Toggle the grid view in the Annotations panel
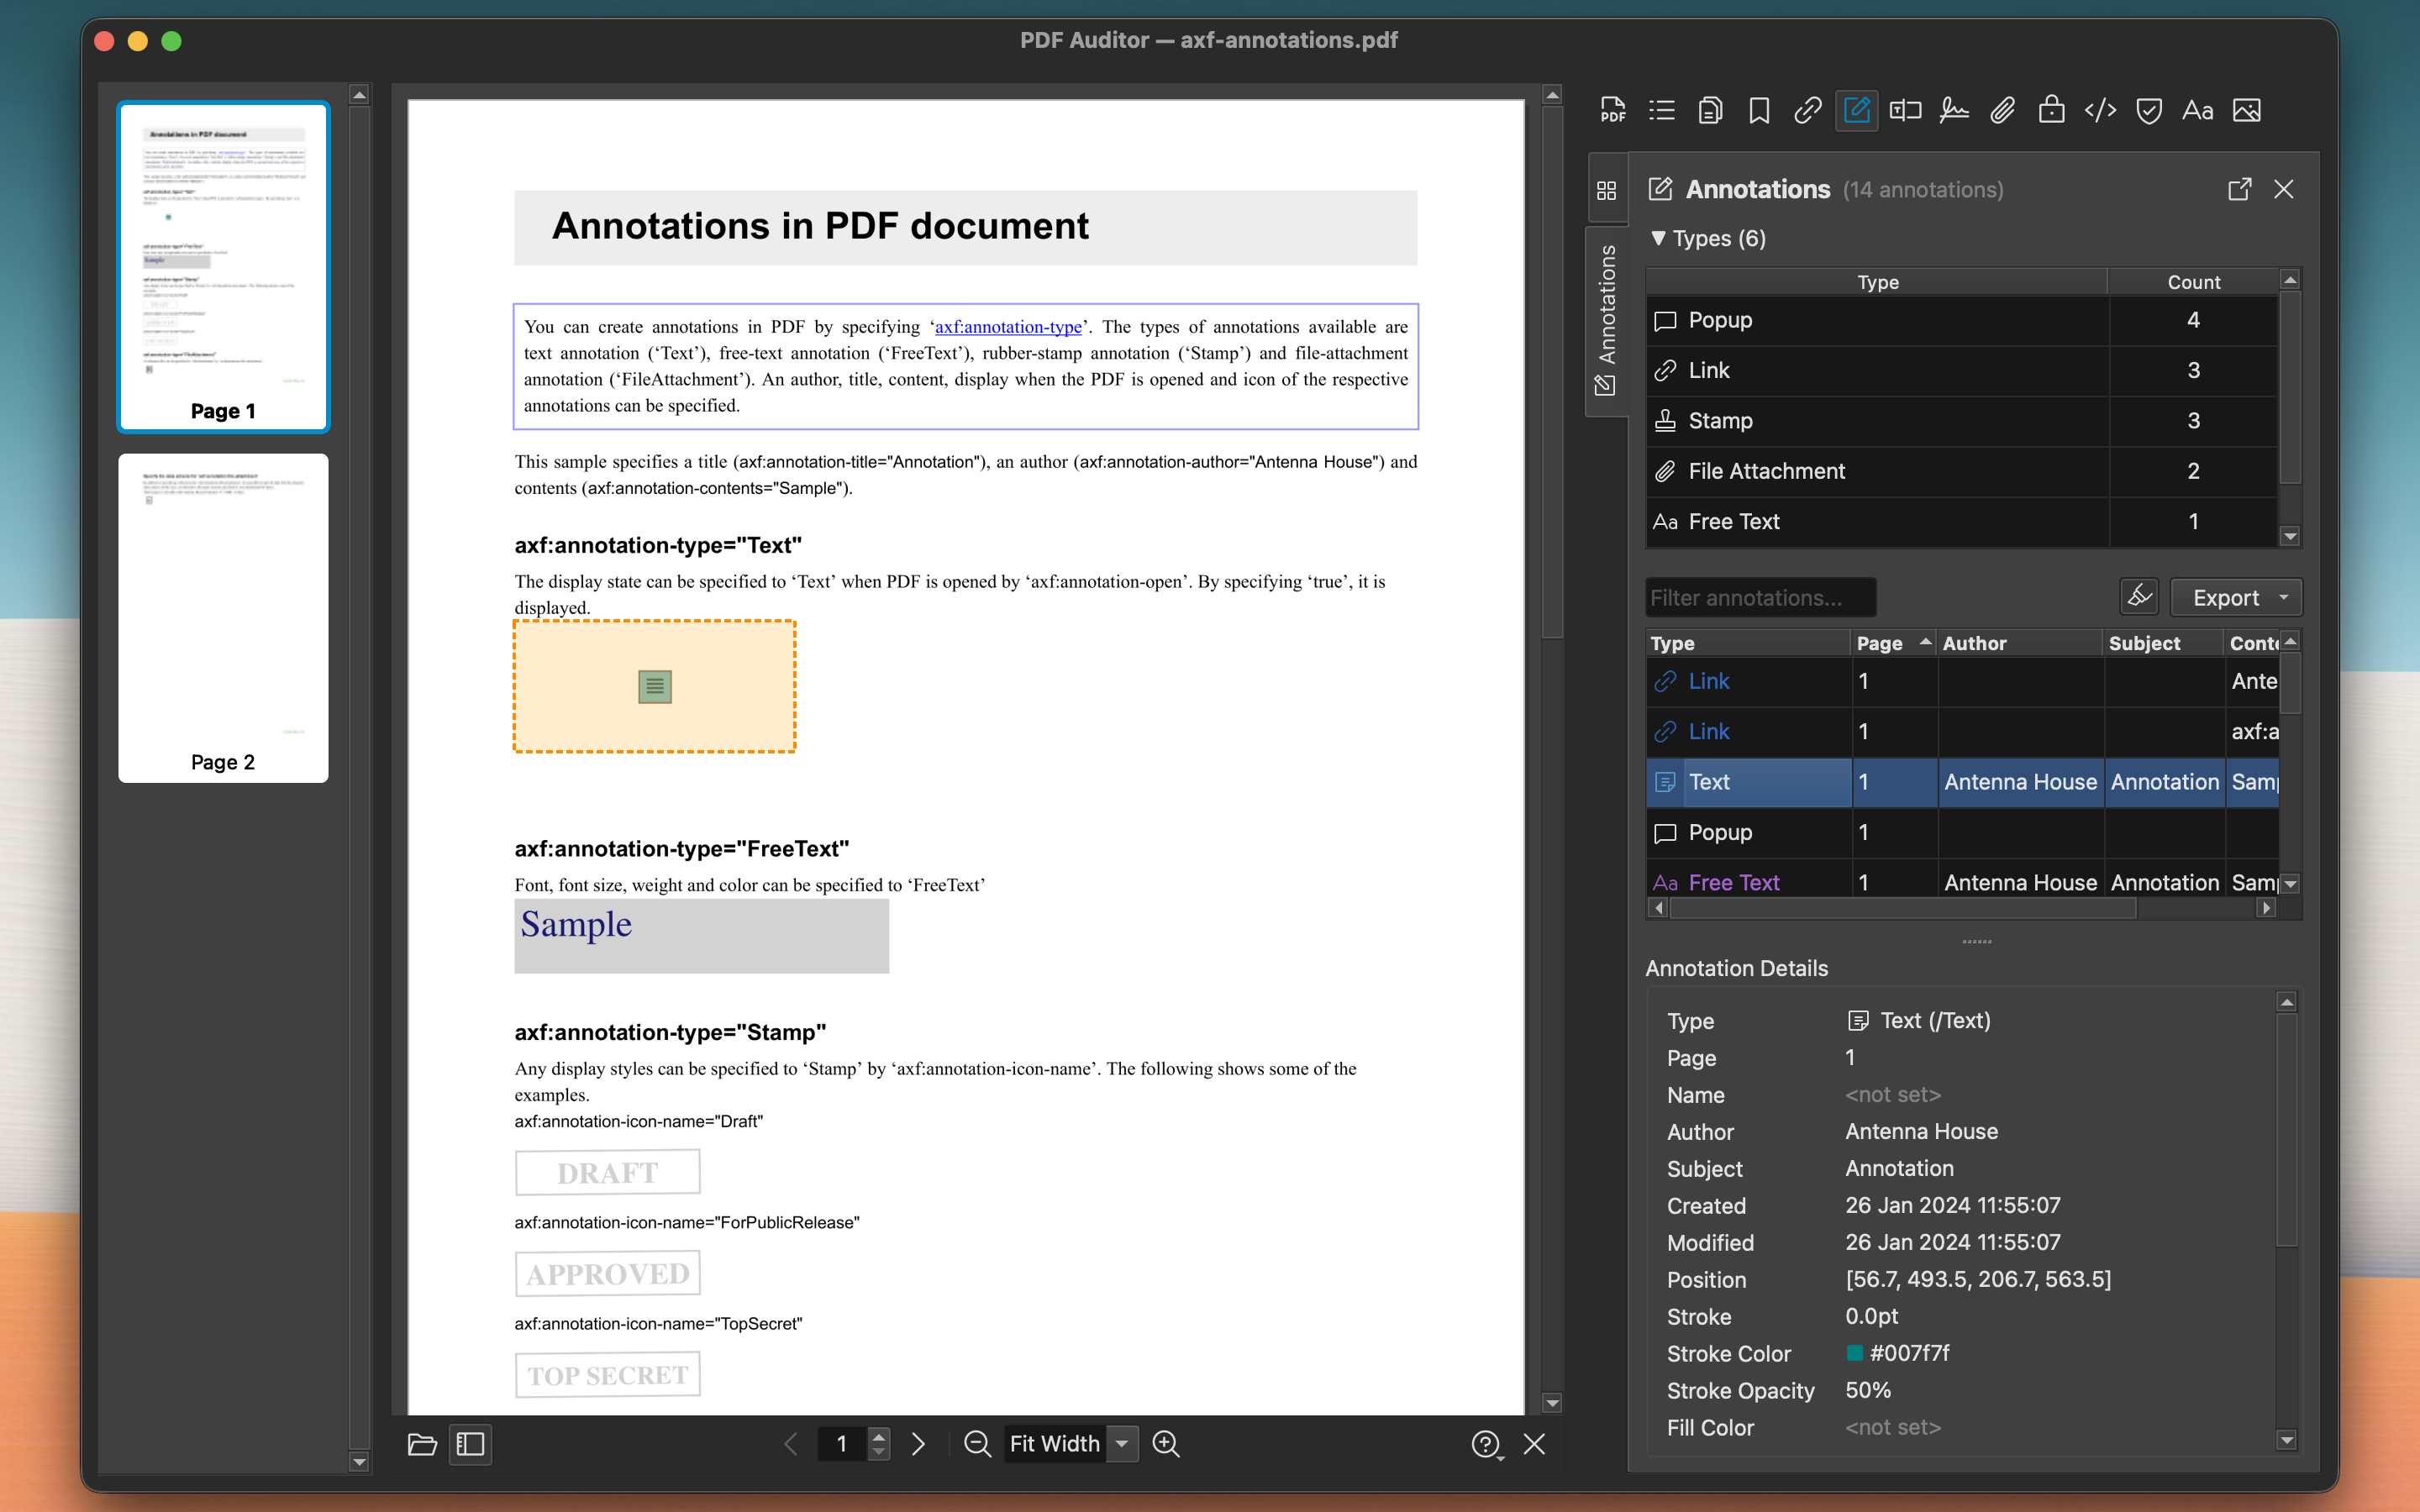This screenshot has height=1512, width=2420. click(1608, 190)
